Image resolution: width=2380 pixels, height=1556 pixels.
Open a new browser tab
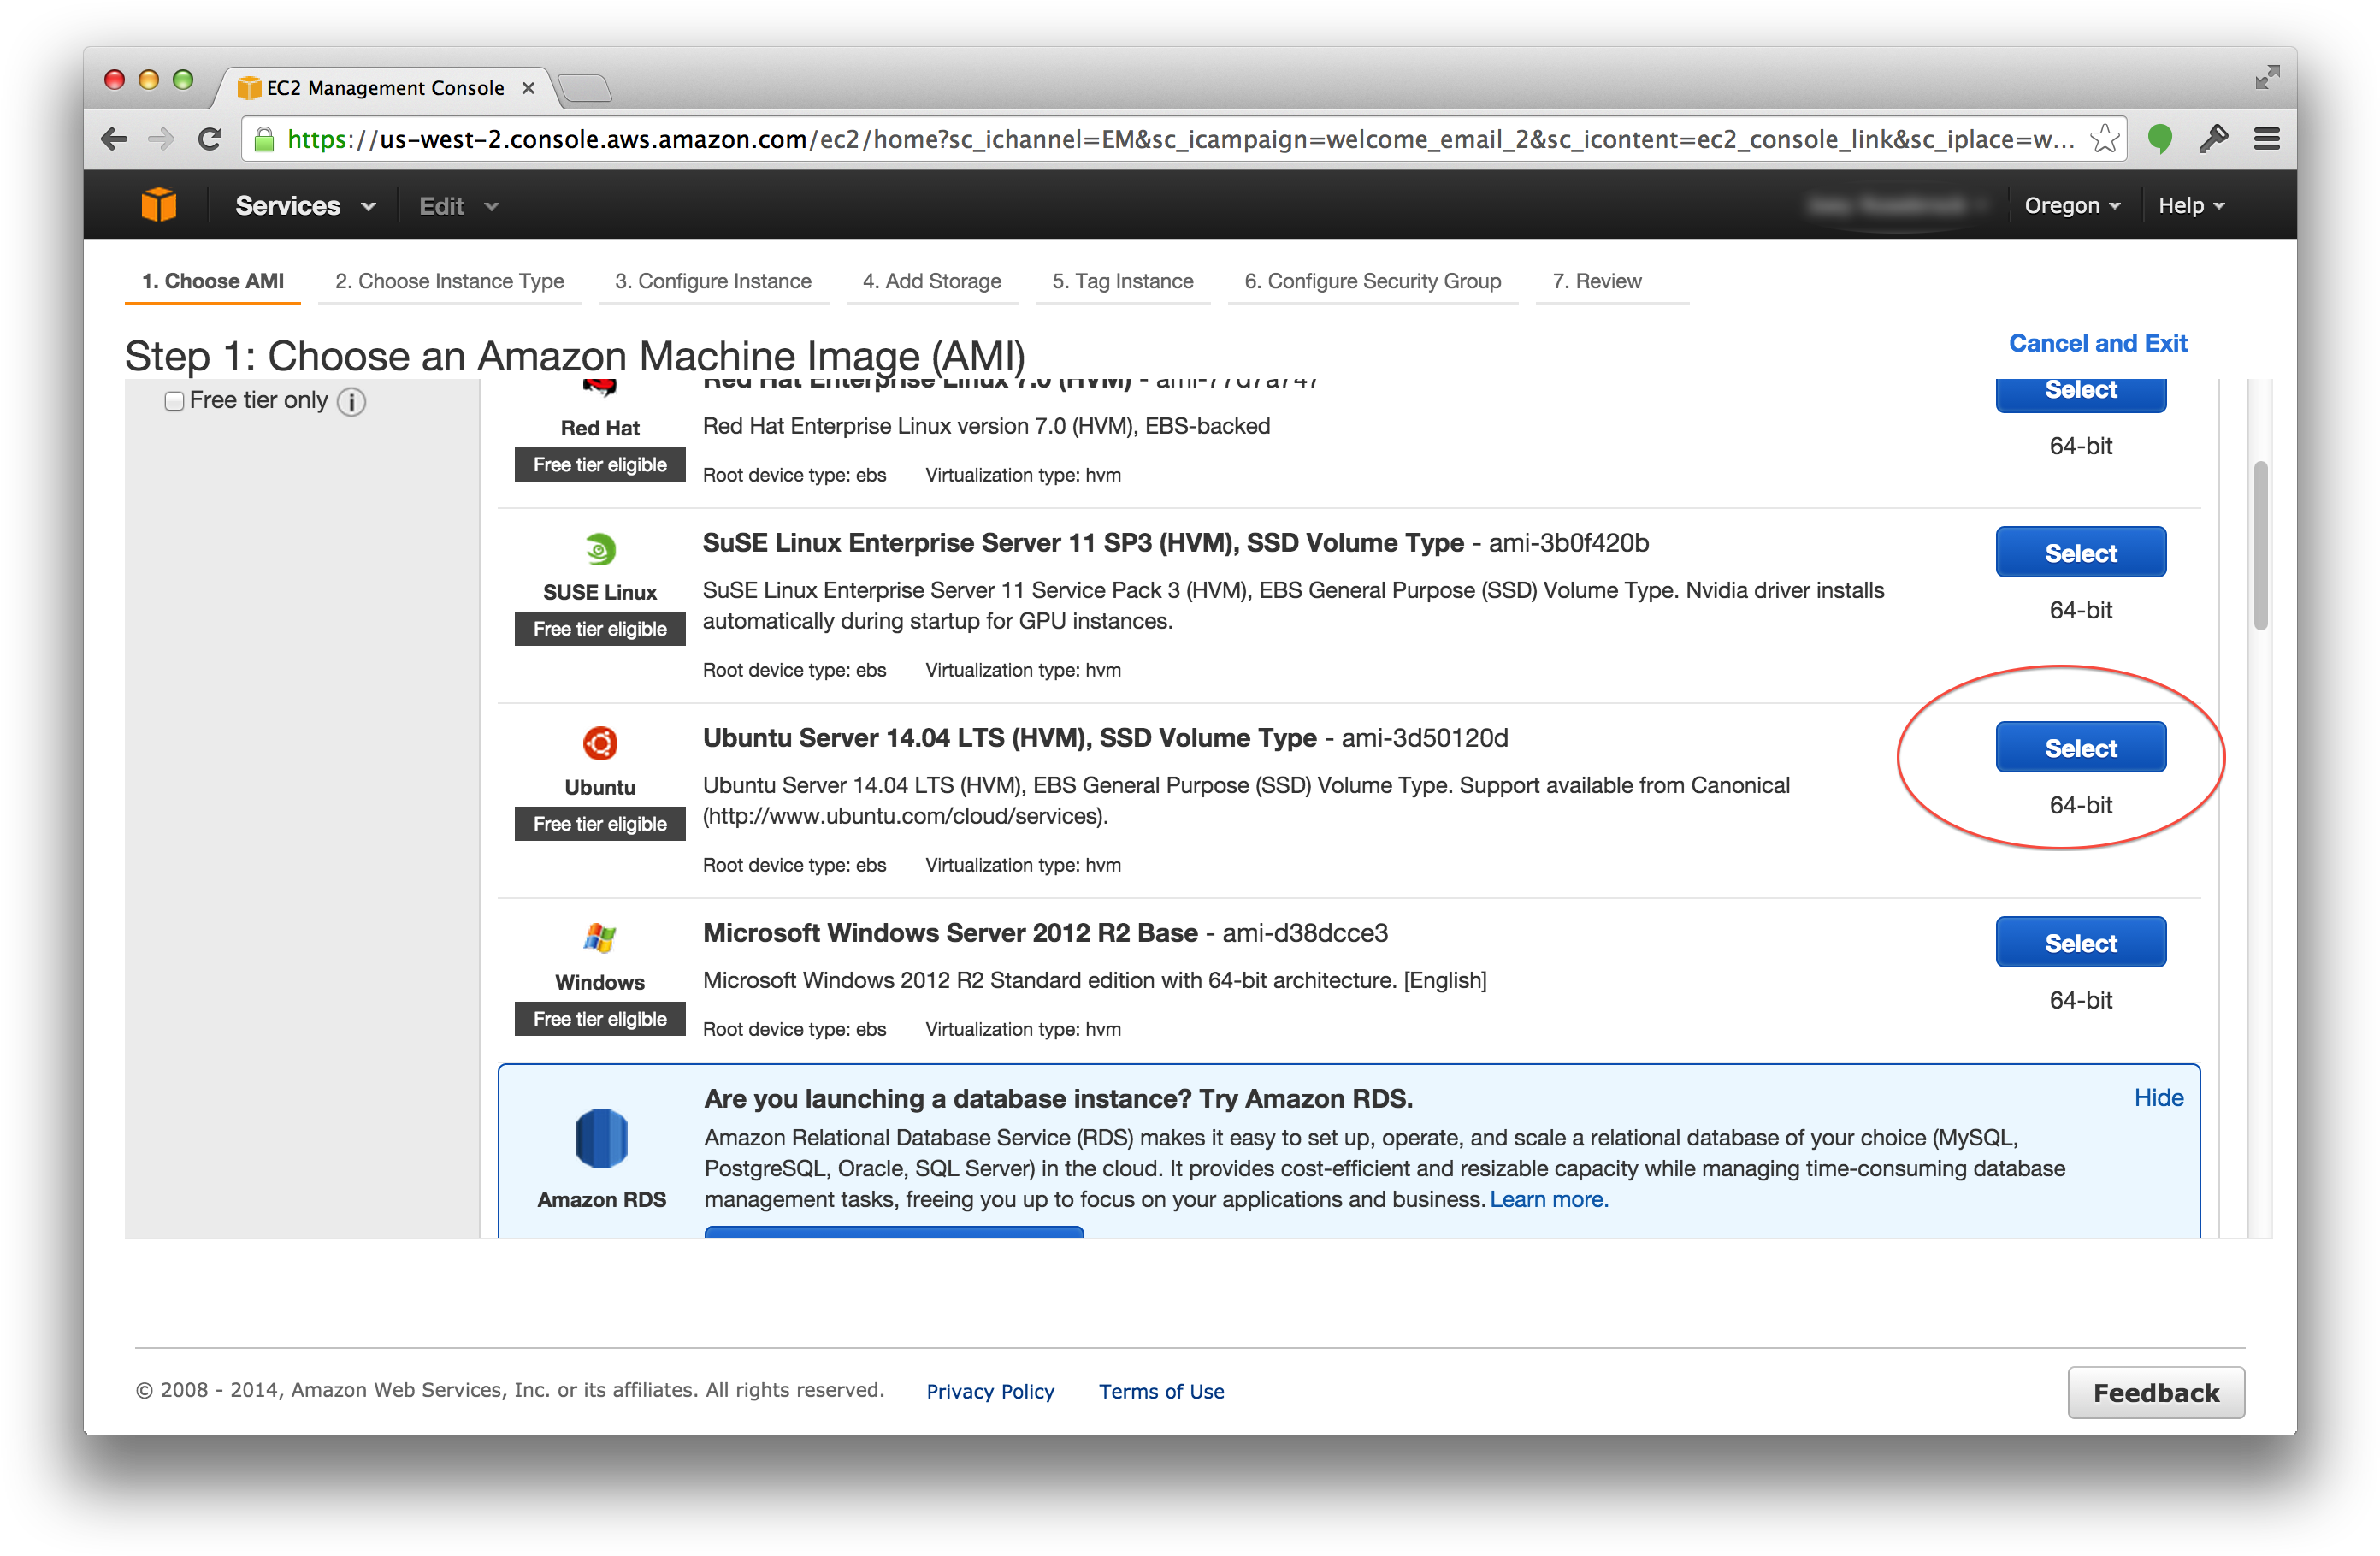click(x=585, y=88)
